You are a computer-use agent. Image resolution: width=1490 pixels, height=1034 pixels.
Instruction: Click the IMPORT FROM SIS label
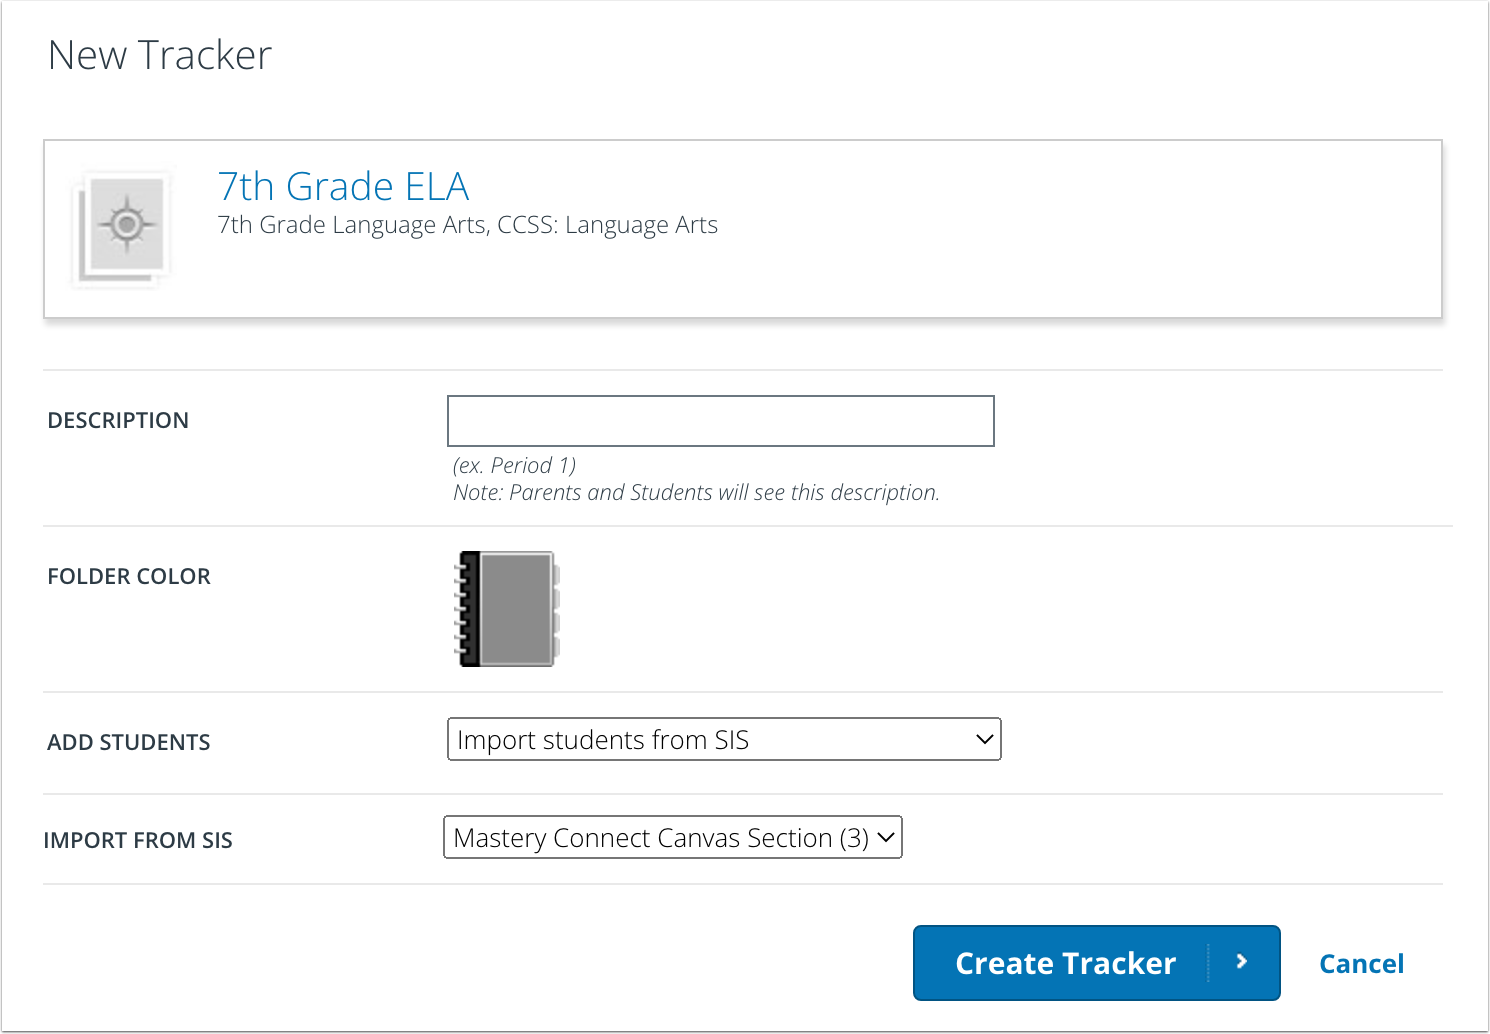click(138, 841)
